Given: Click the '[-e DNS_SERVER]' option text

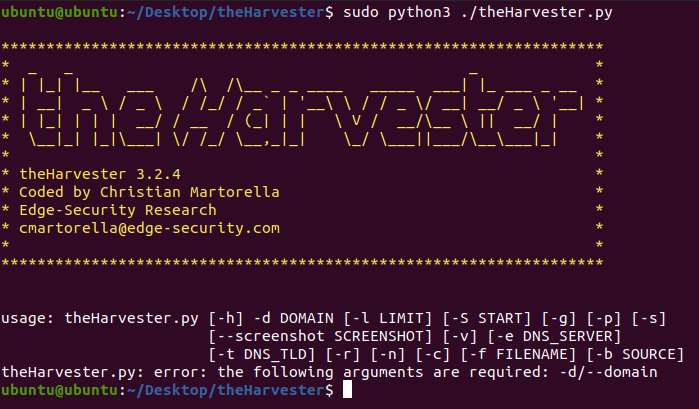Looking at the screenshot, I should tap(554, 336).
